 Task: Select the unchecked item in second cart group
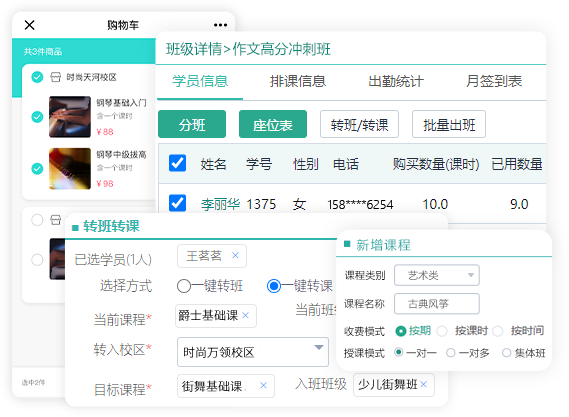(x=37, y=260)
